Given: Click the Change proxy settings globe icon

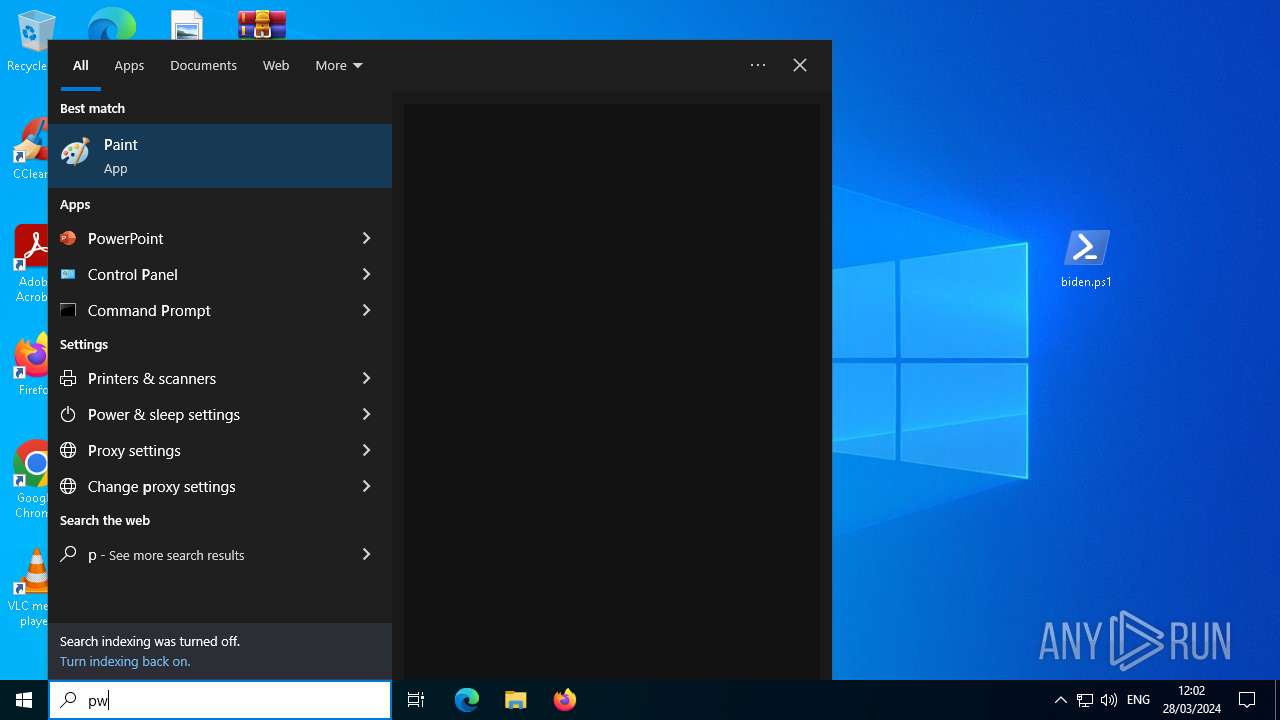Looking at the screenshot, I should click(68, 486).
